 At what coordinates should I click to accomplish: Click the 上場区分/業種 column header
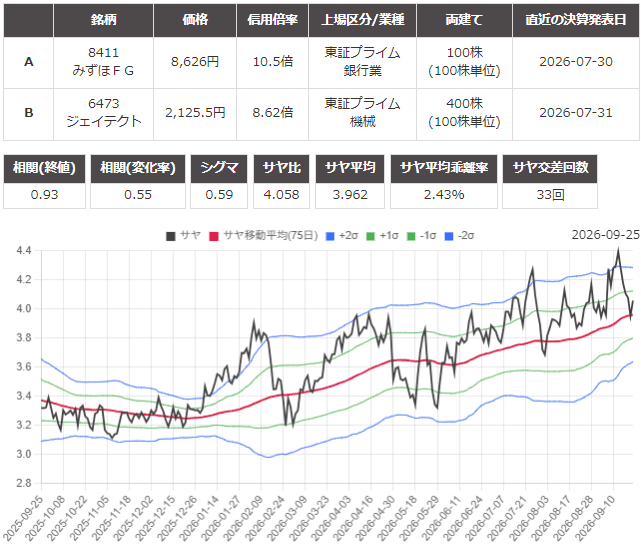(x=363, y=20)
